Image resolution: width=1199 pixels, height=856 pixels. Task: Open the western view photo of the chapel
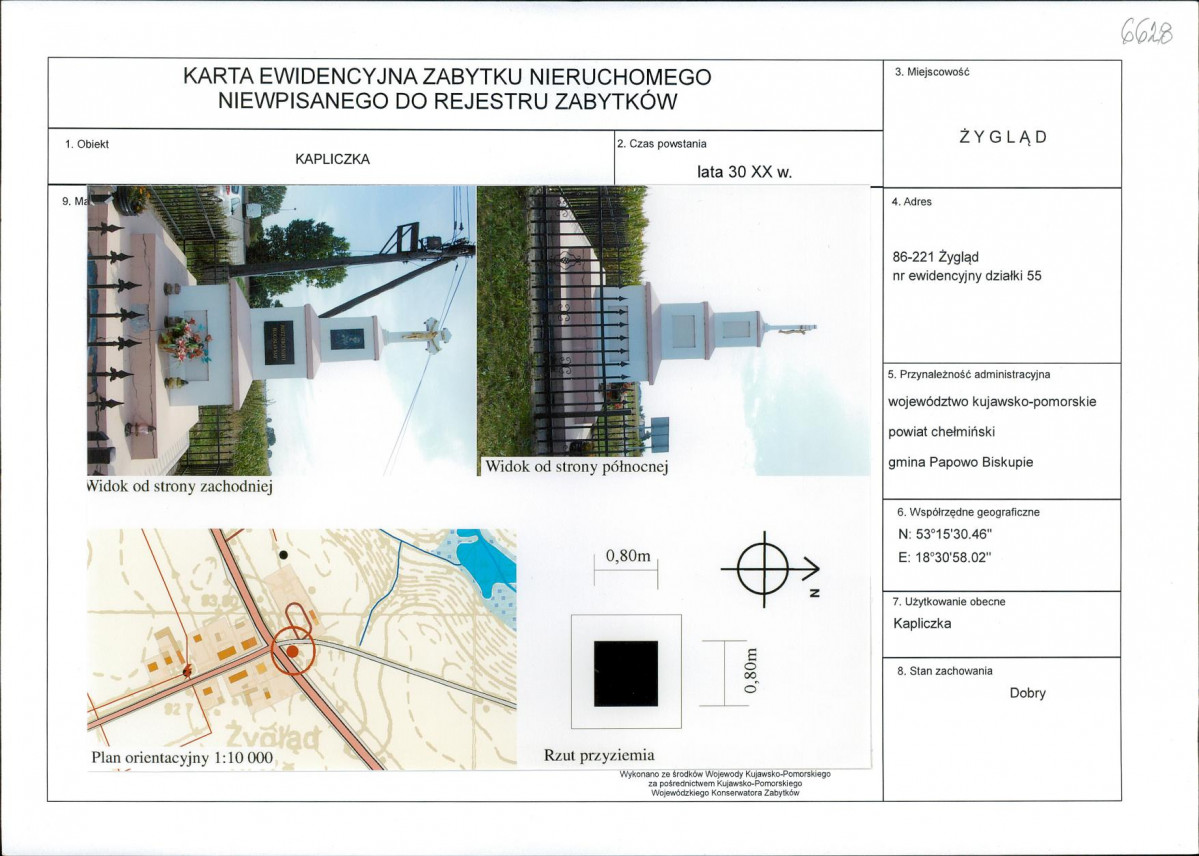281,330
